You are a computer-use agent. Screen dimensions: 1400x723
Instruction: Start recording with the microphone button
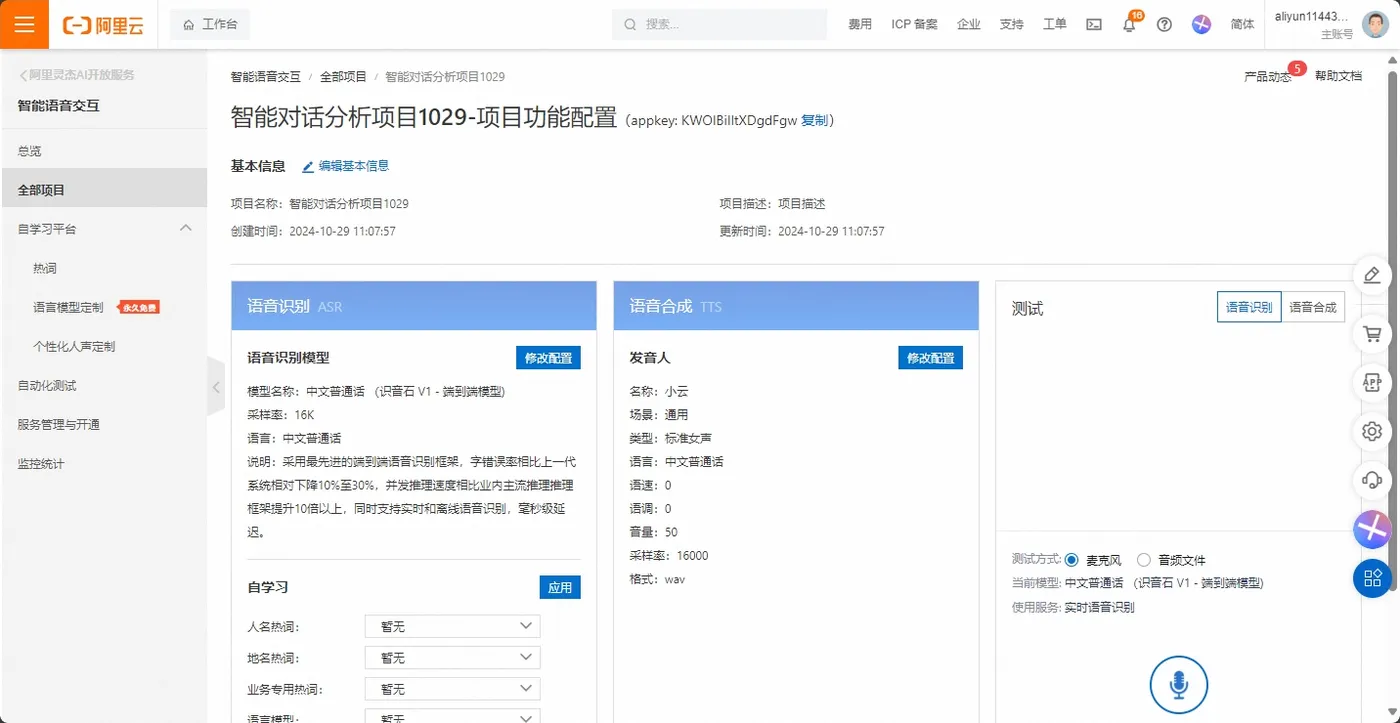click(1179, 685)
